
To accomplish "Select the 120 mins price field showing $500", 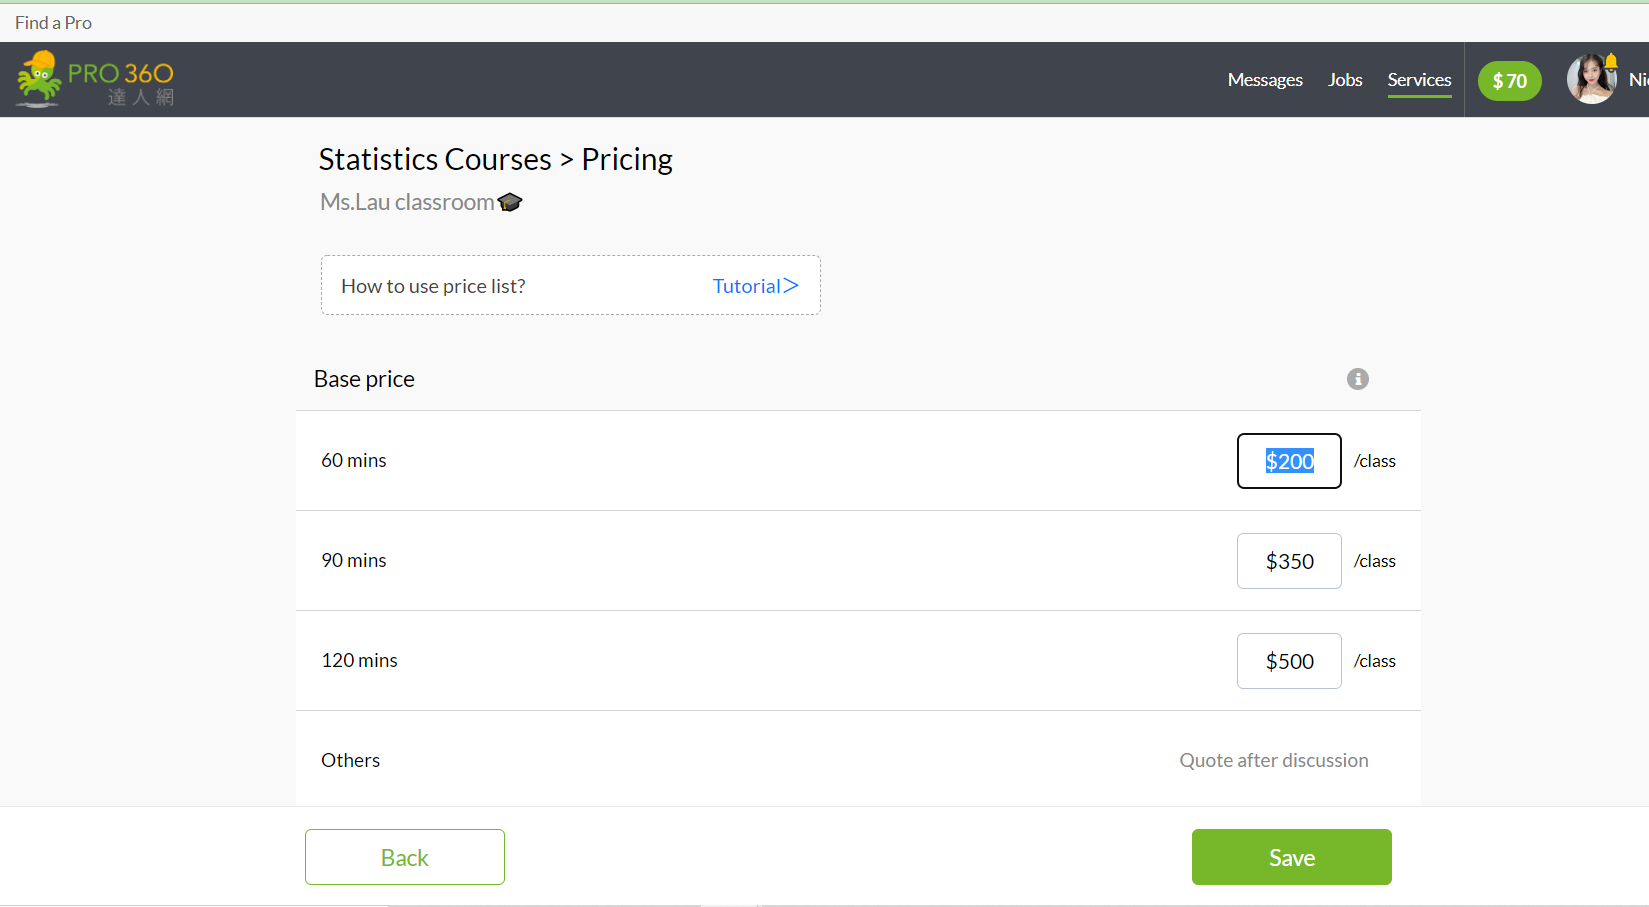I will click(1288, 661).
